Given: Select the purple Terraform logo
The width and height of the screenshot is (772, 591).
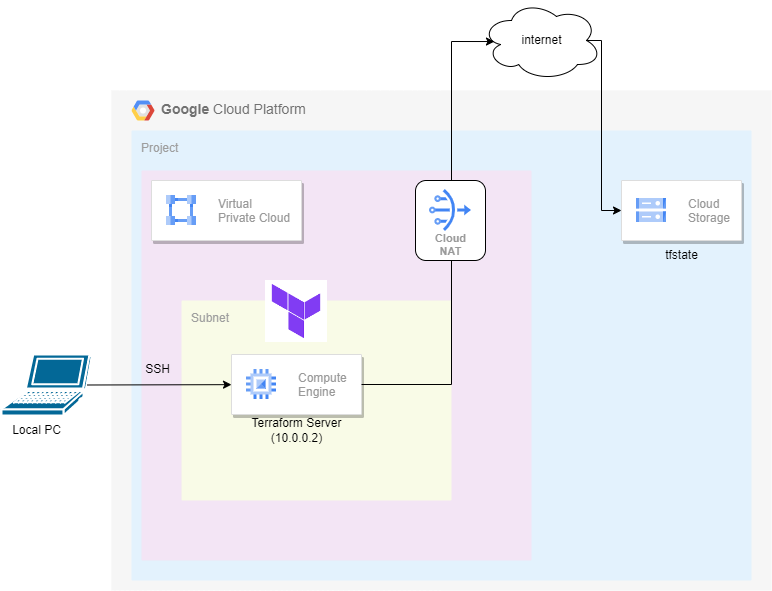Looking at the screenshot, I should [x=296, y=311].
